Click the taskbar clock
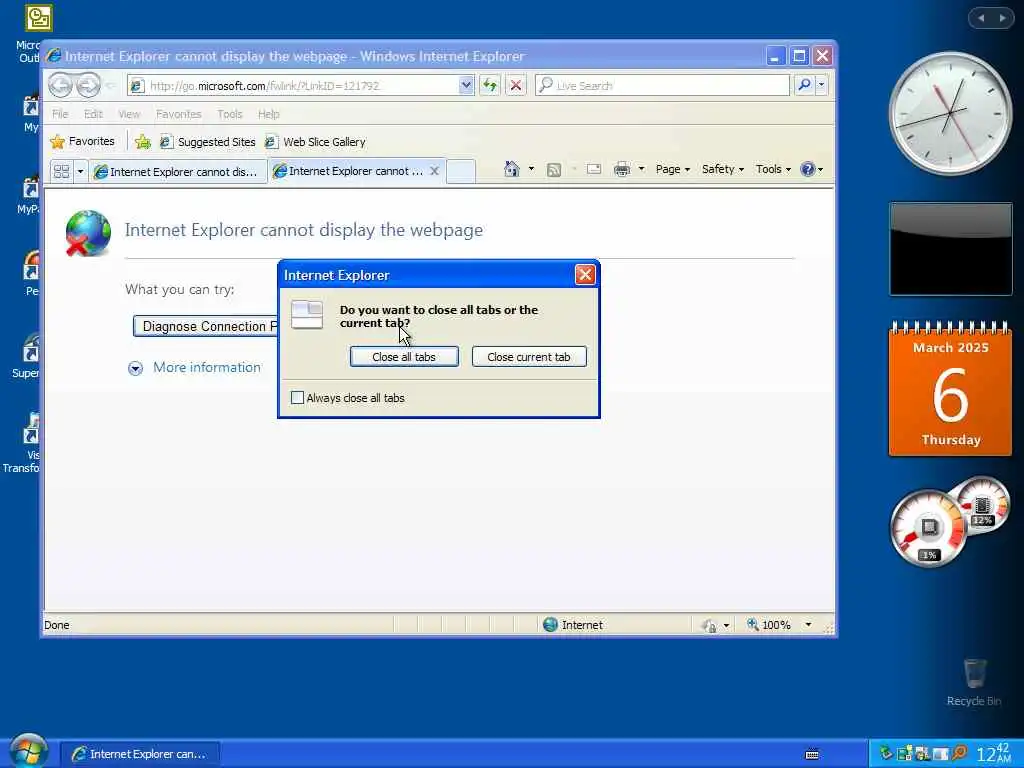The image size is (1024, 768). click(993, 754)
